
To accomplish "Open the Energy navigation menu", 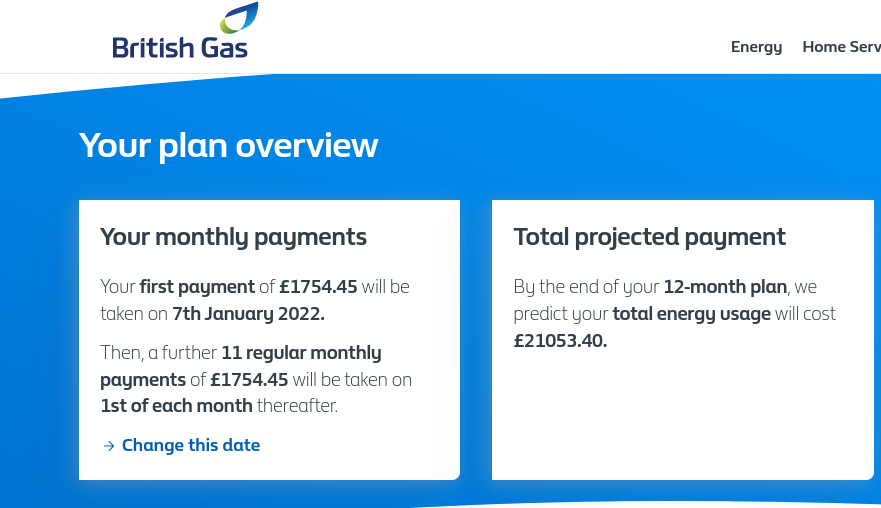I will [756, 47].
